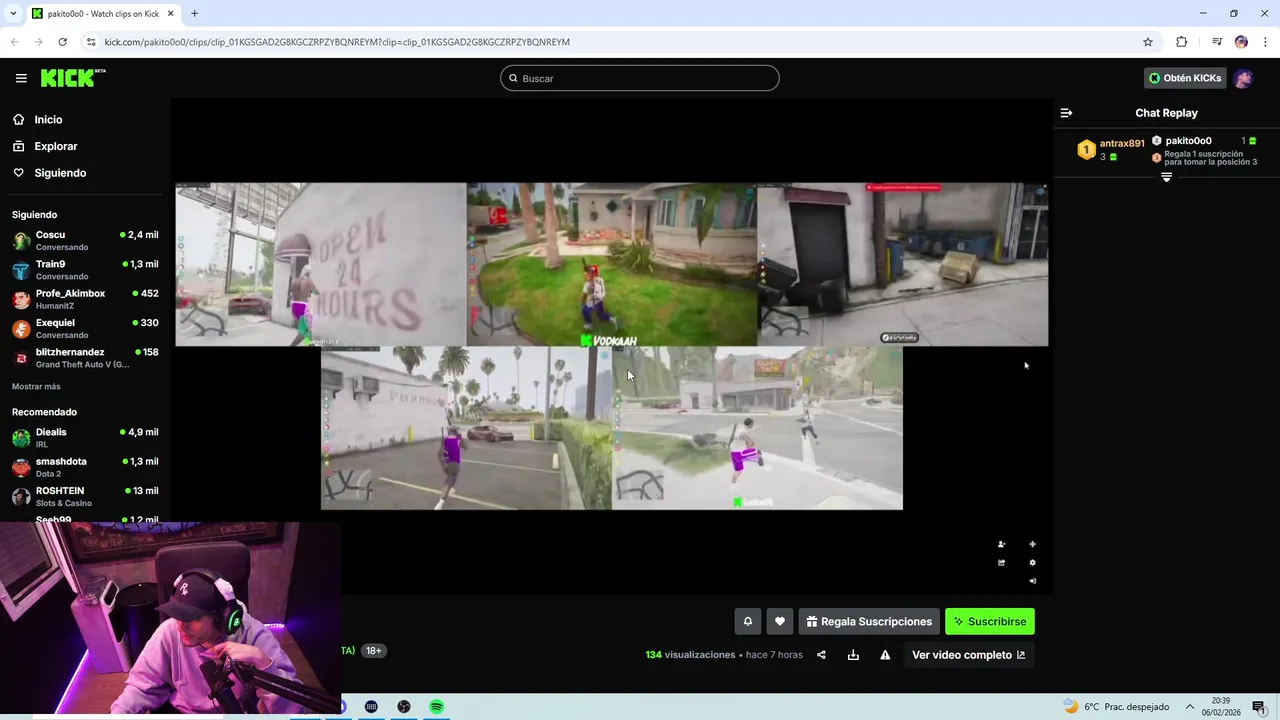Screen dimensions: 1280x720
Task: Share the clip with the share icon
Action: (821, 655)
